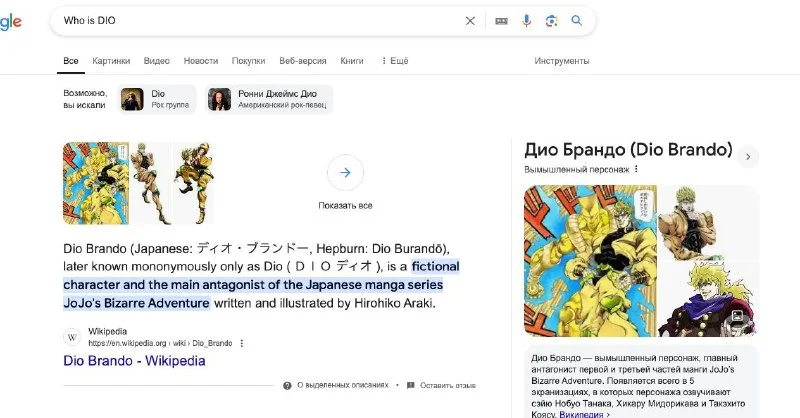Click "Оставить отзыв" feedback link
The image size is (800, 418).
click(442, 385)
